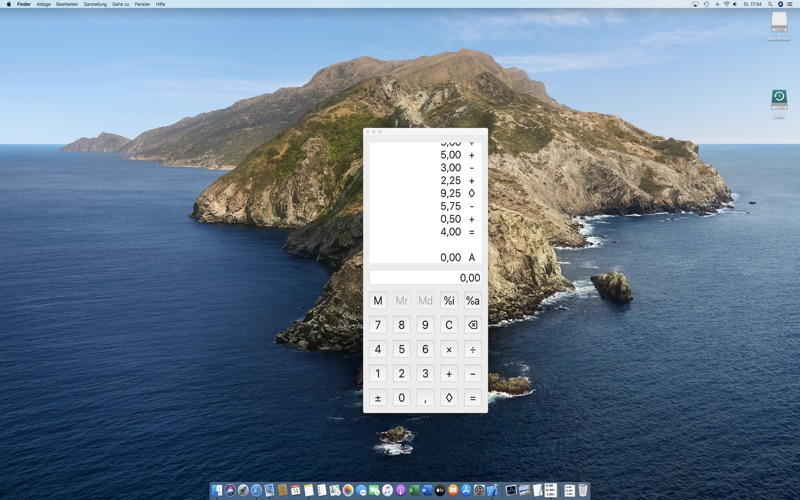Viewport: 800px width, 500px height.
Task: Click the minus − key
Action: pos(472,373)
